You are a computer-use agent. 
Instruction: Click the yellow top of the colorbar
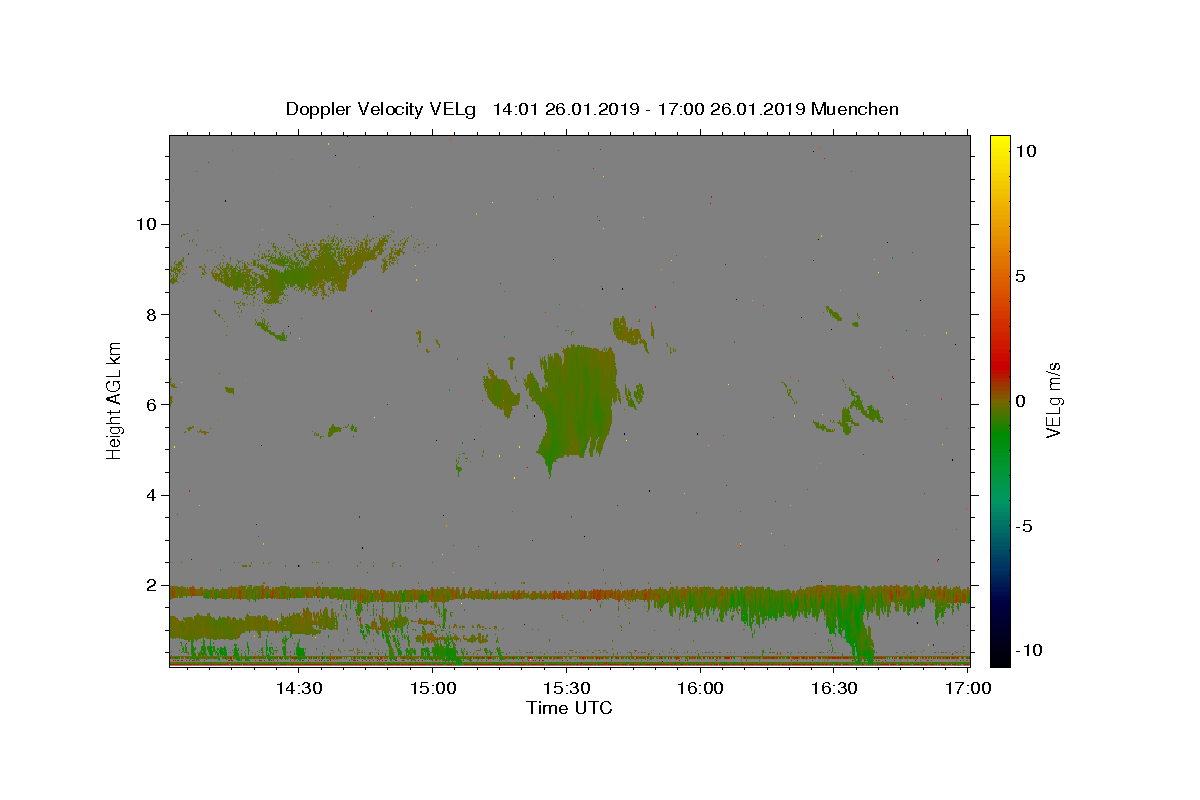pyautogui.click(x=1000, y=142)
